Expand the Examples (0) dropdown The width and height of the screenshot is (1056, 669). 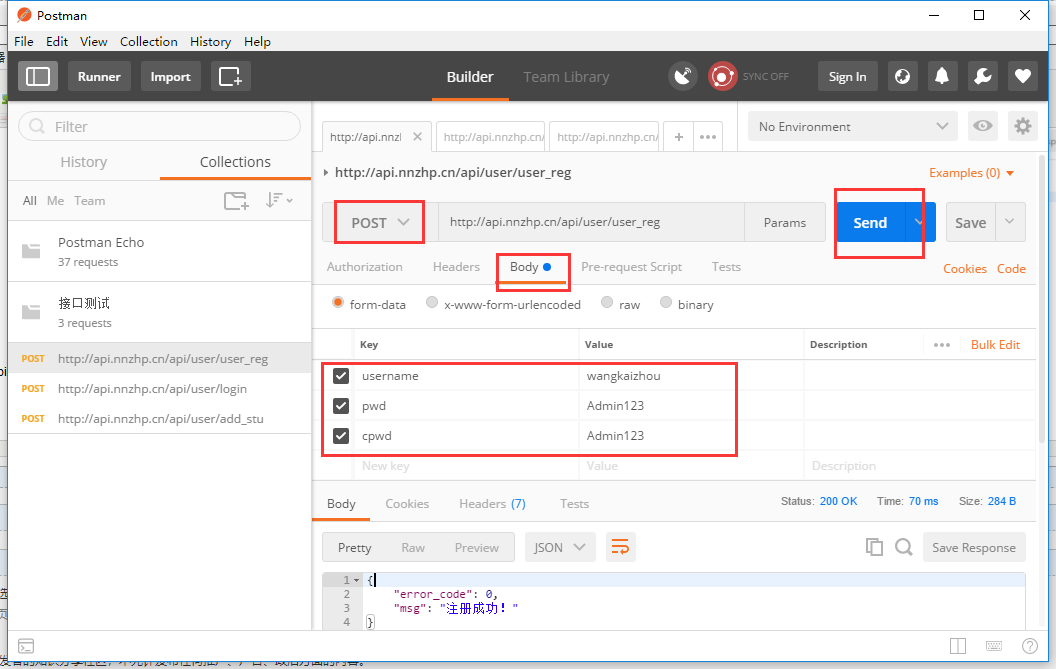971,173
